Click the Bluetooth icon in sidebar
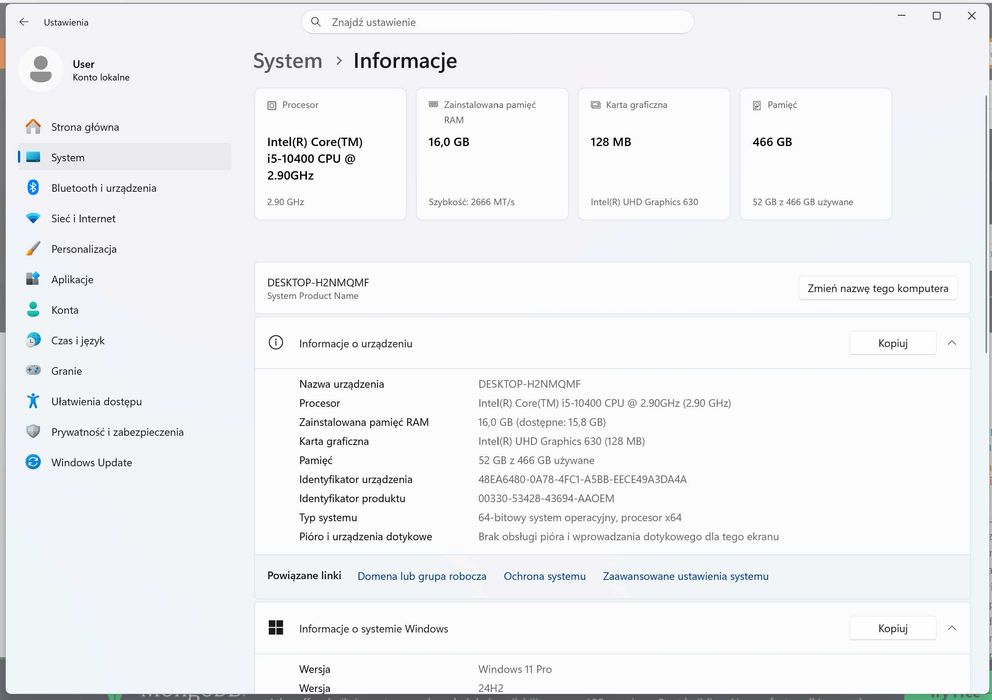Screen dimensions: 992x700 [x=33, y=187]
